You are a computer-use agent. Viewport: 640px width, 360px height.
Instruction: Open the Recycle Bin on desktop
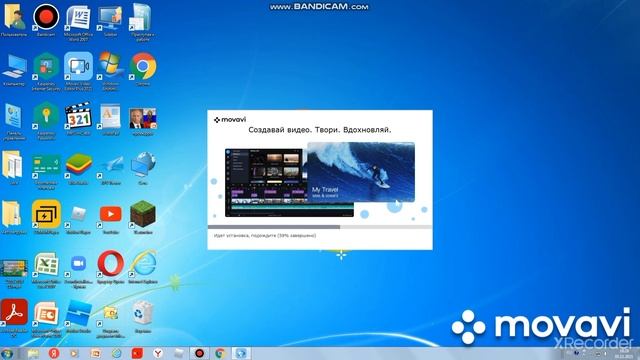[142, 313]
